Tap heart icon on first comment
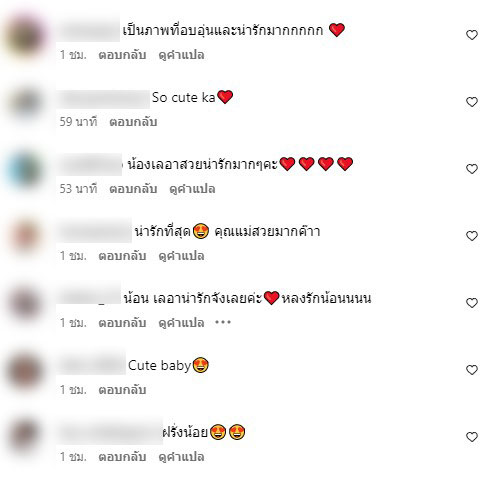The image size is (489, 477). [472, 35]
